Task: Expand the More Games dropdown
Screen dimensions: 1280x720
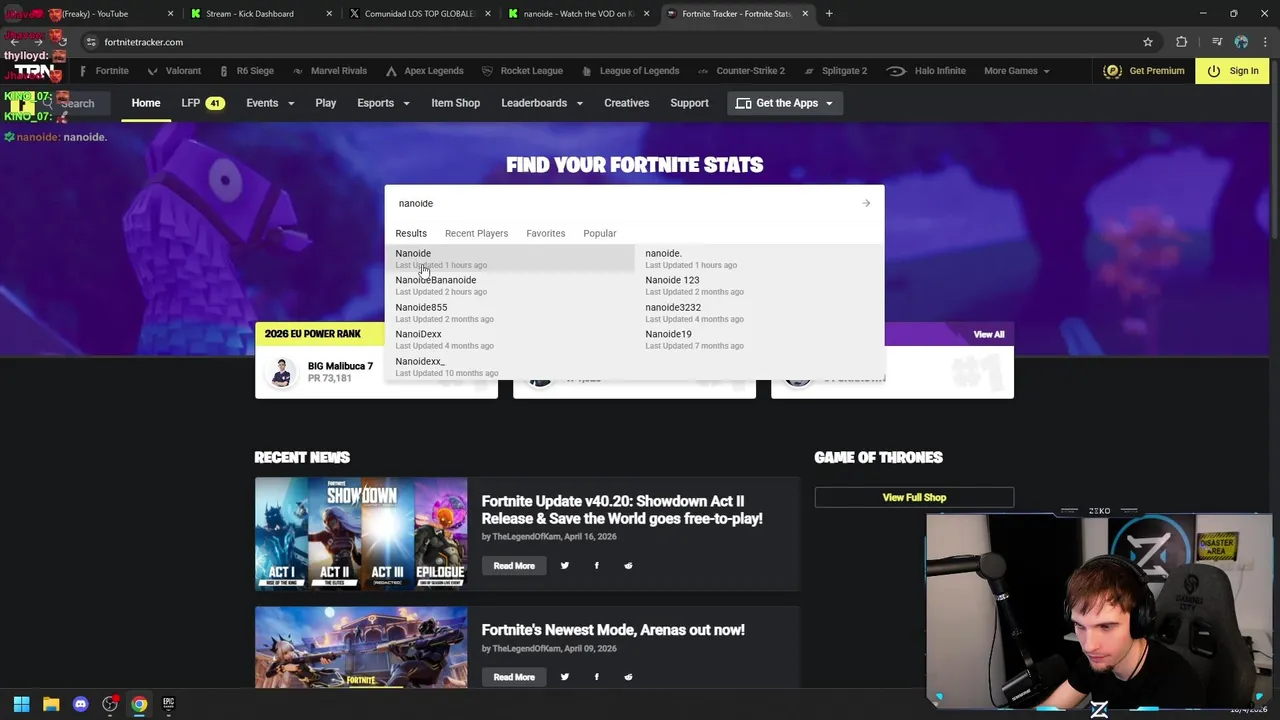Action: coord(1017,71)
